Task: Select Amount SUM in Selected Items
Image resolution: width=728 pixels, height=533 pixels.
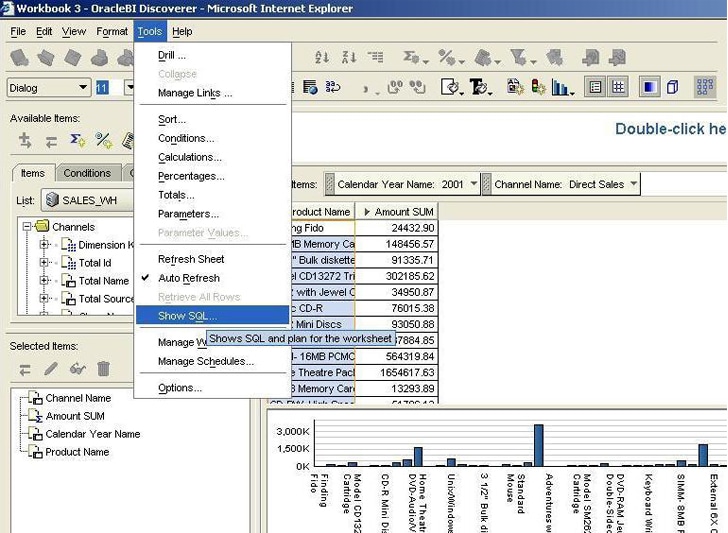Action: [75, 416]
